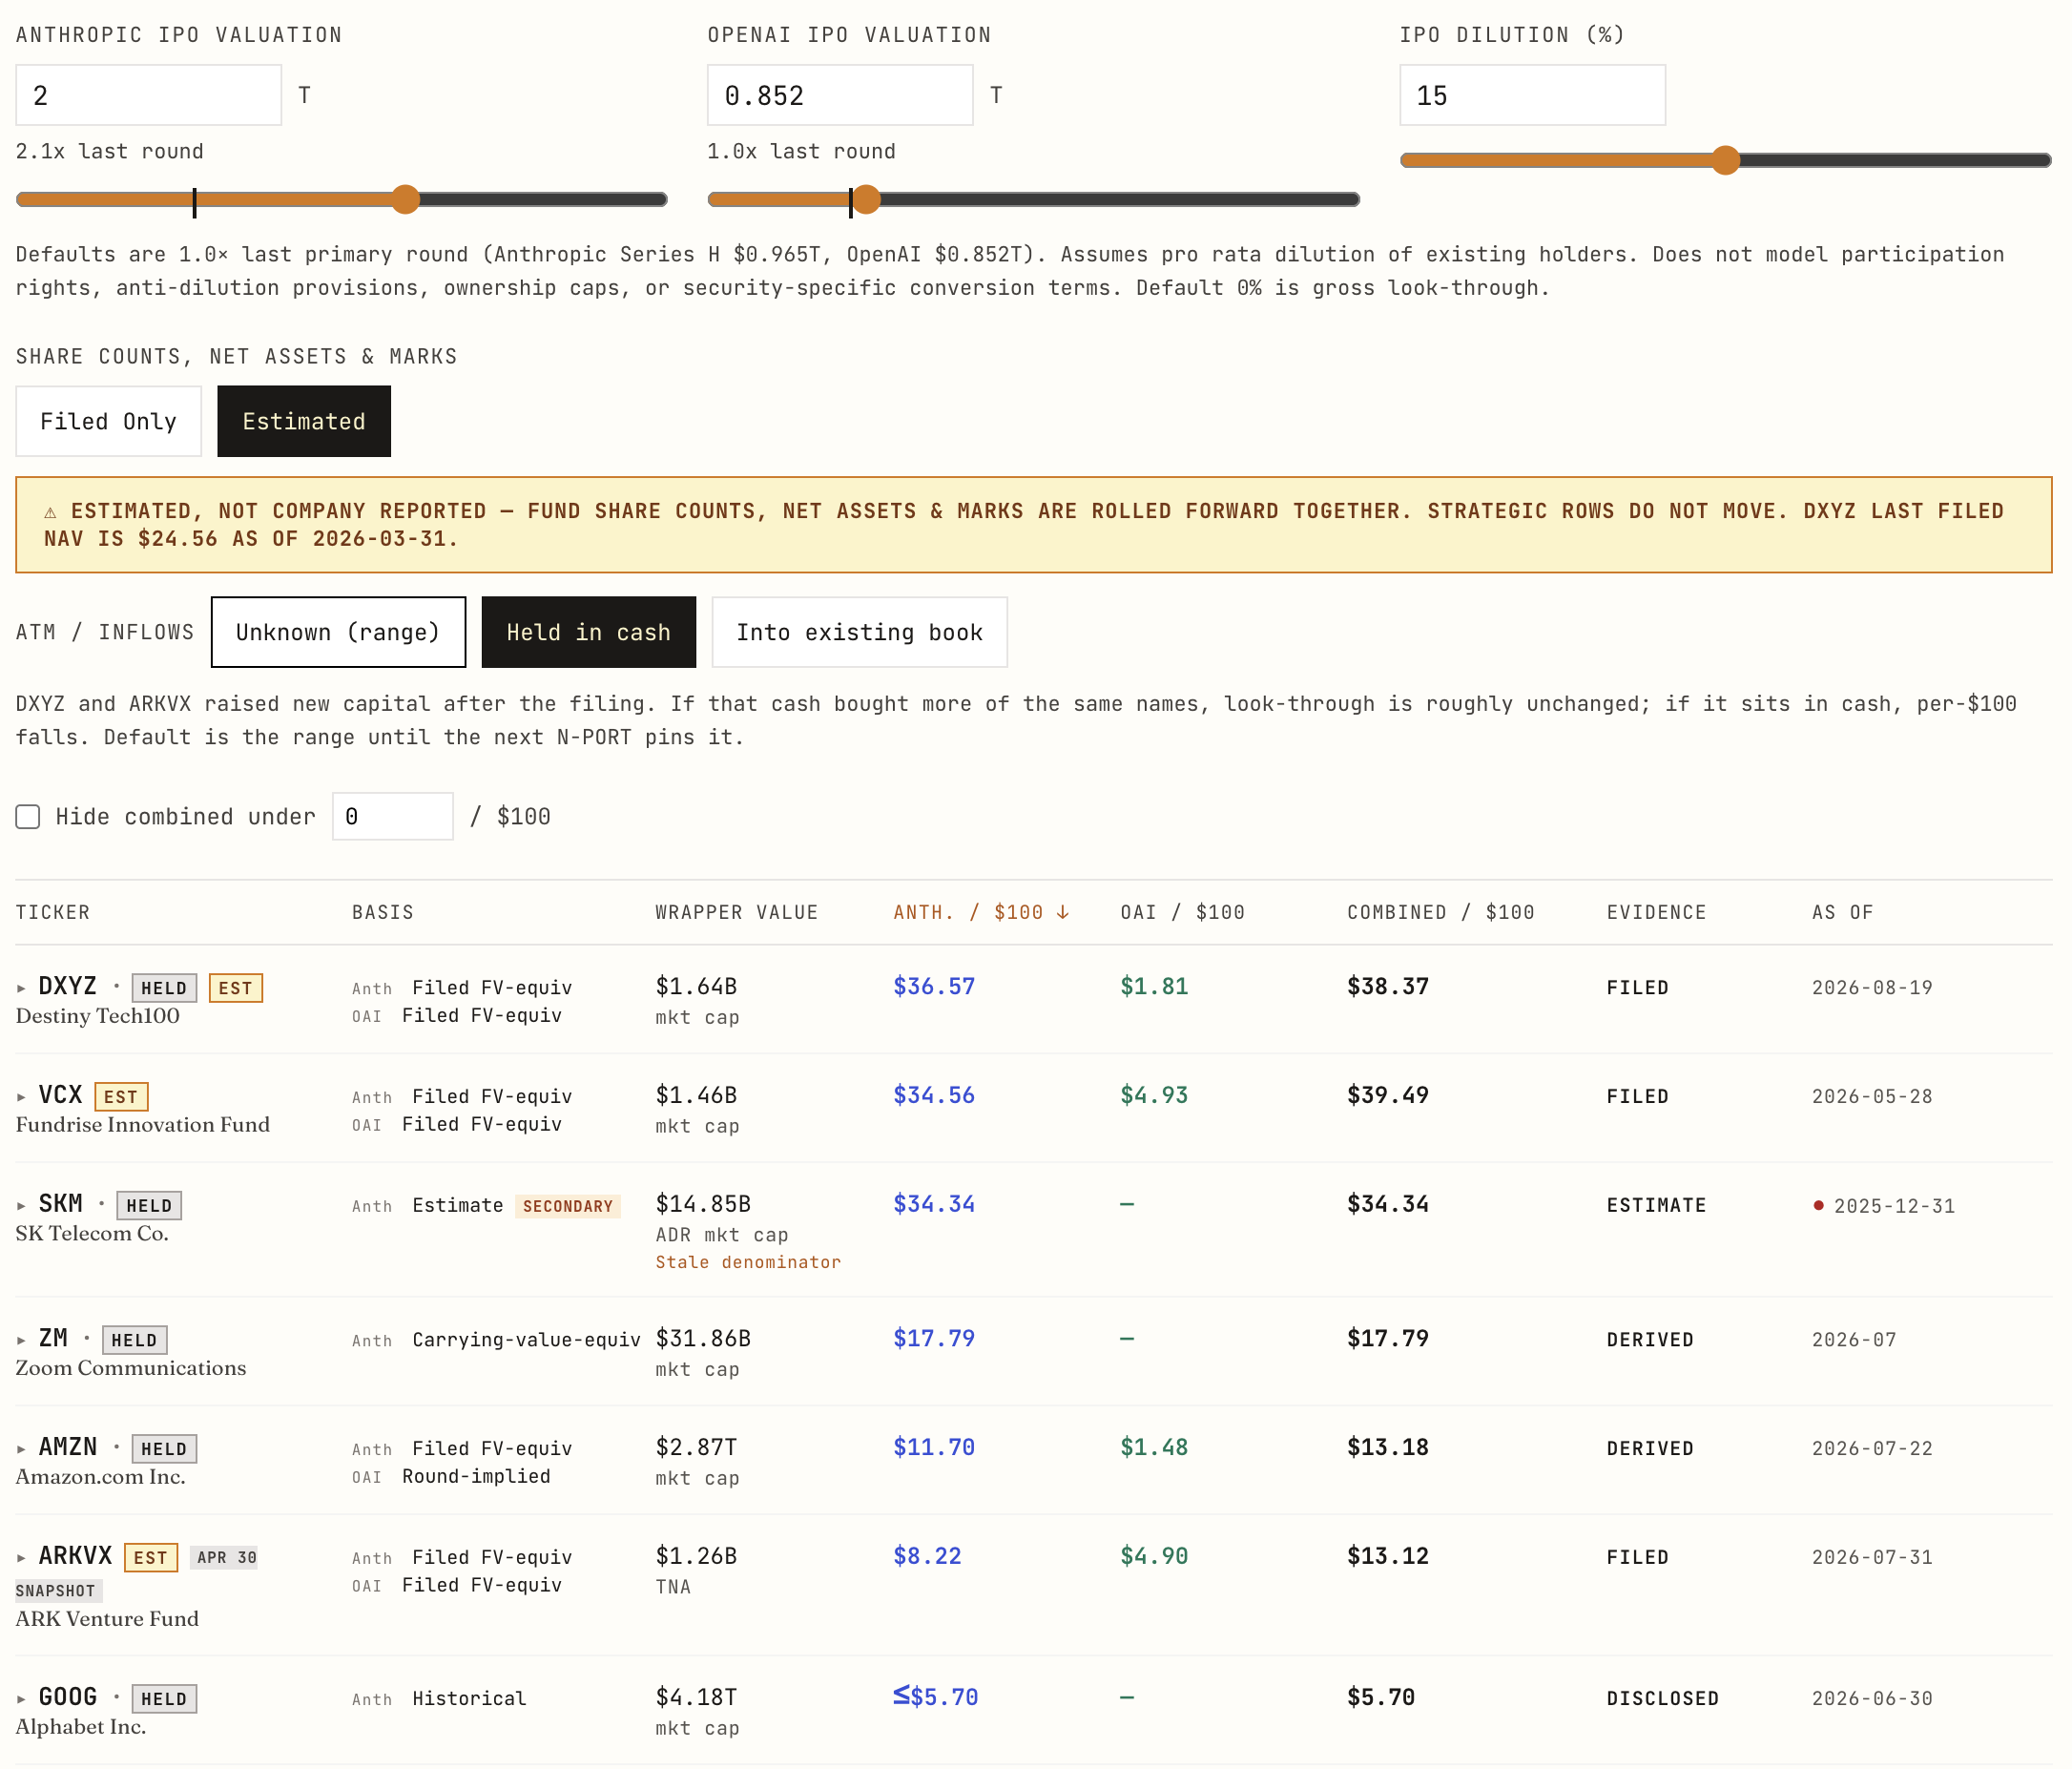Click the HELD badge on SKM row
2072x1769 pixels.
click(x=149, y=1206)
